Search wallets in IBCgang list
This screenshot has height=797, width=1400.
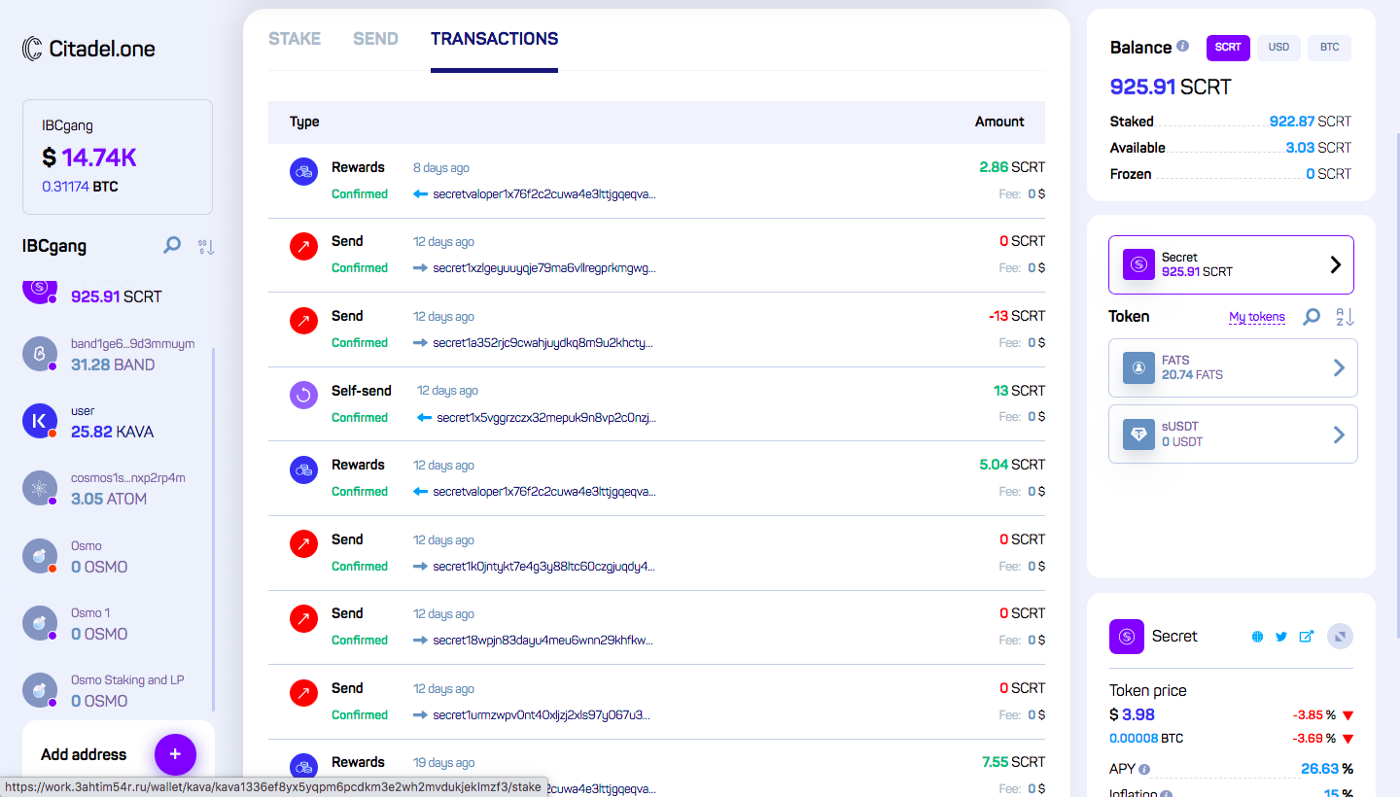[x=172, y=245]
